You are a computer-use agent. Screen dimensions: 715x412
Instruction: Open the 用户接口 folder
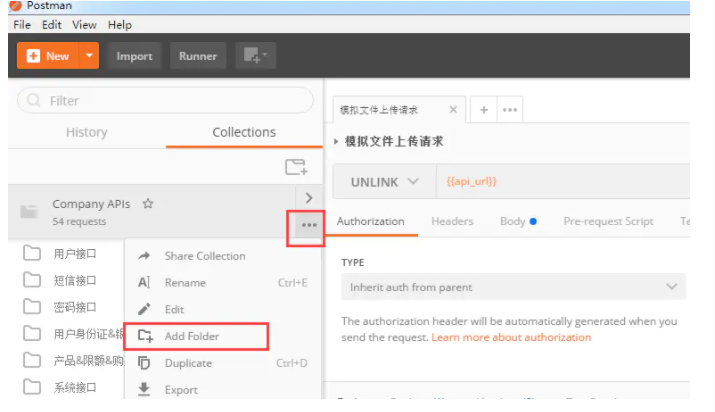click(75, 253)
